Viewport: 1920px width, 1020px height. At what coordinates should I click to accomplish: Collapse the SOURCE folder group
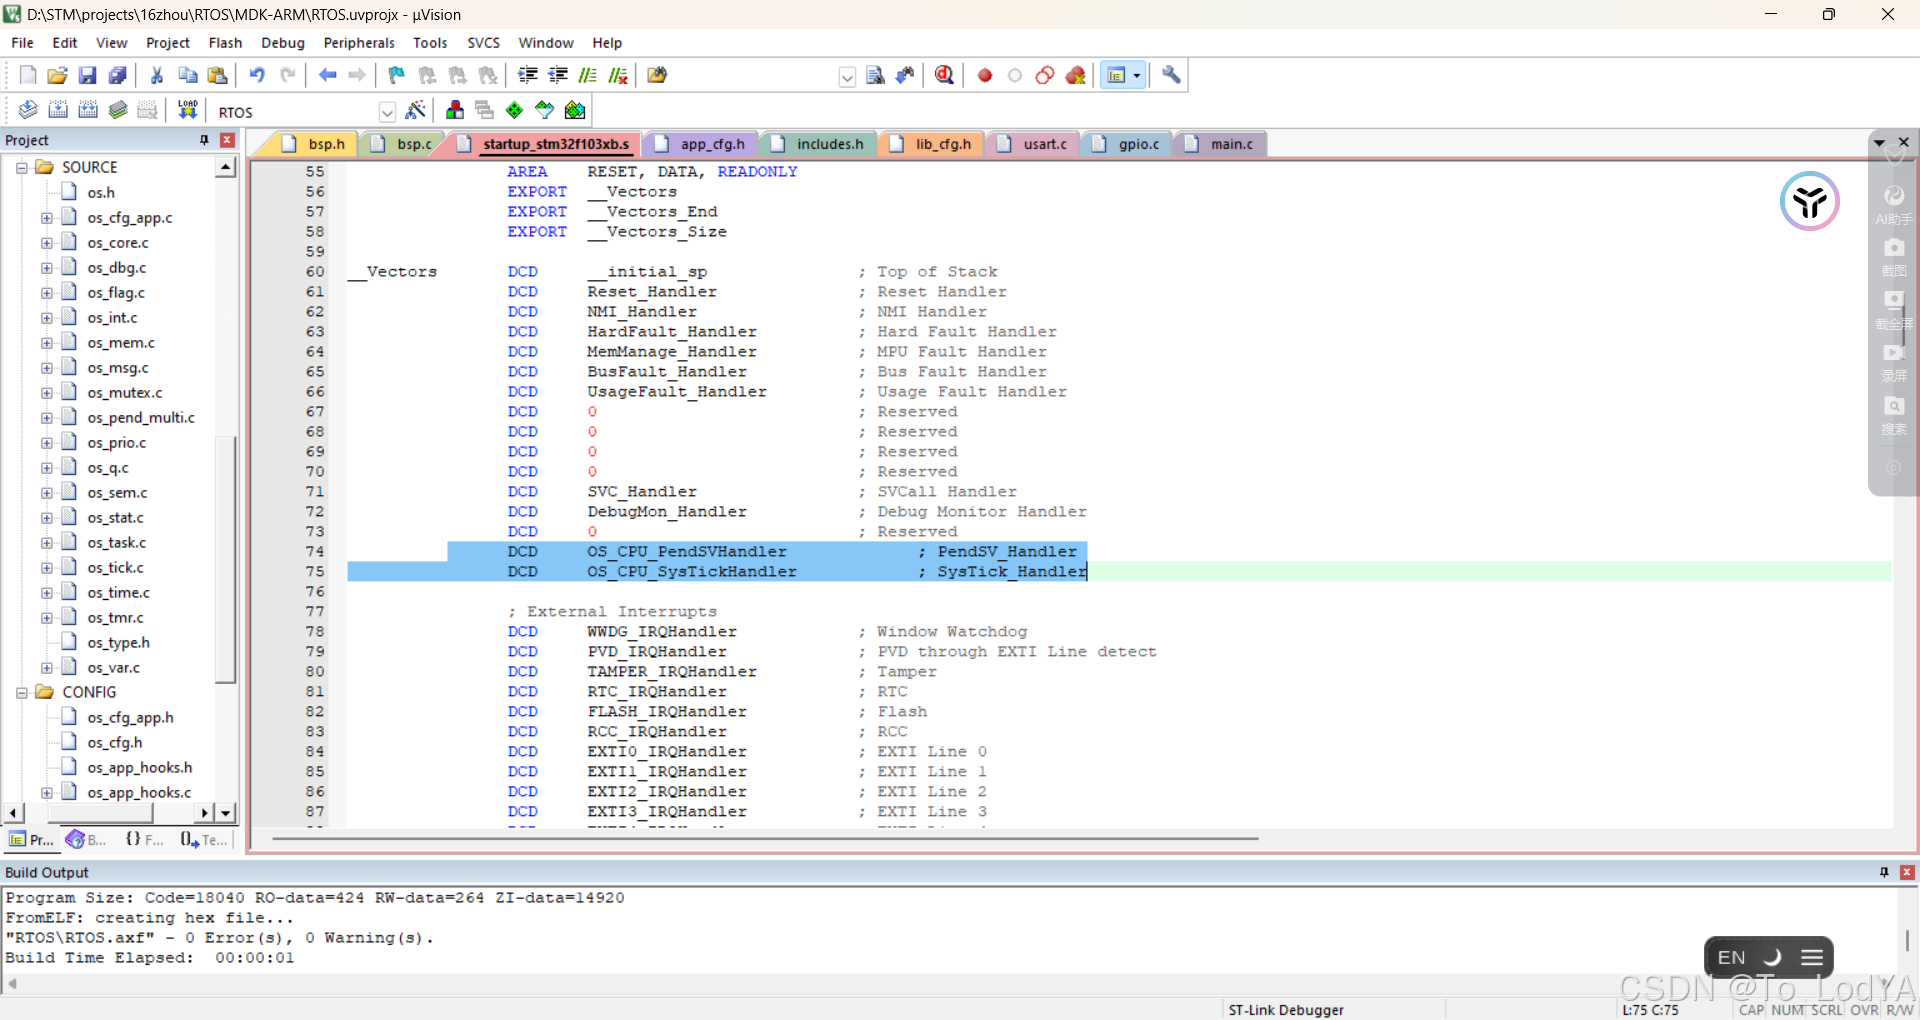click(21, 167)
